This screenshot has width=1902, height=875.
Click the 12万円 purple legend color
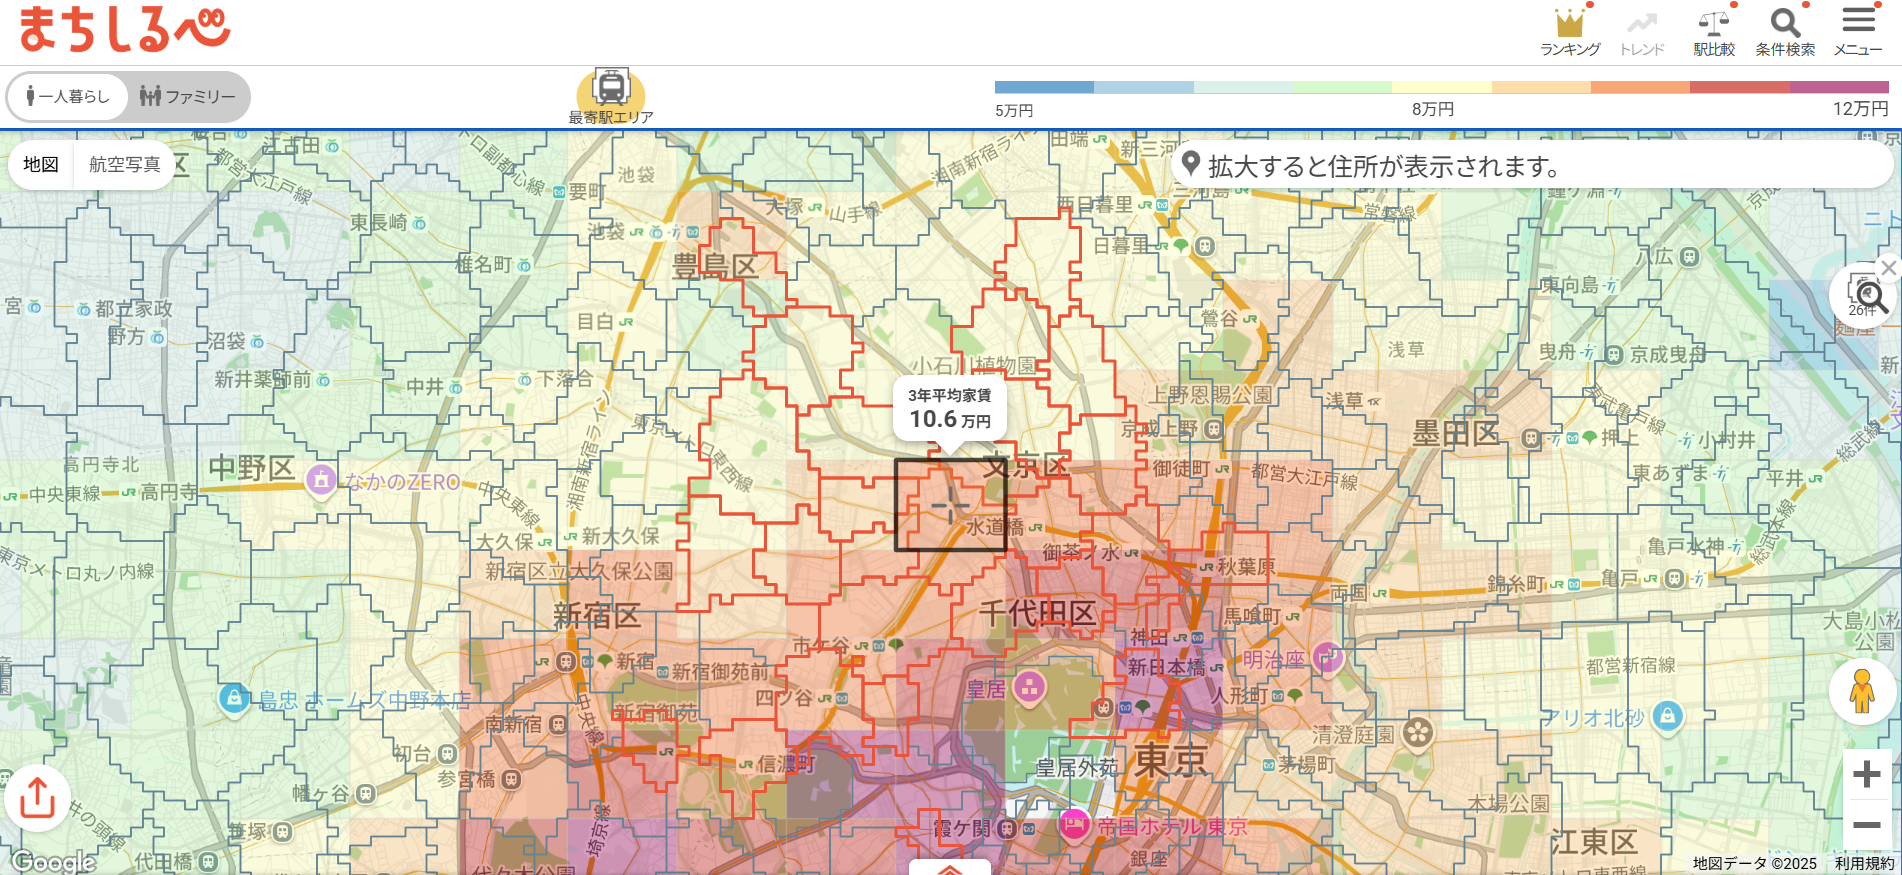point(1838,87)
